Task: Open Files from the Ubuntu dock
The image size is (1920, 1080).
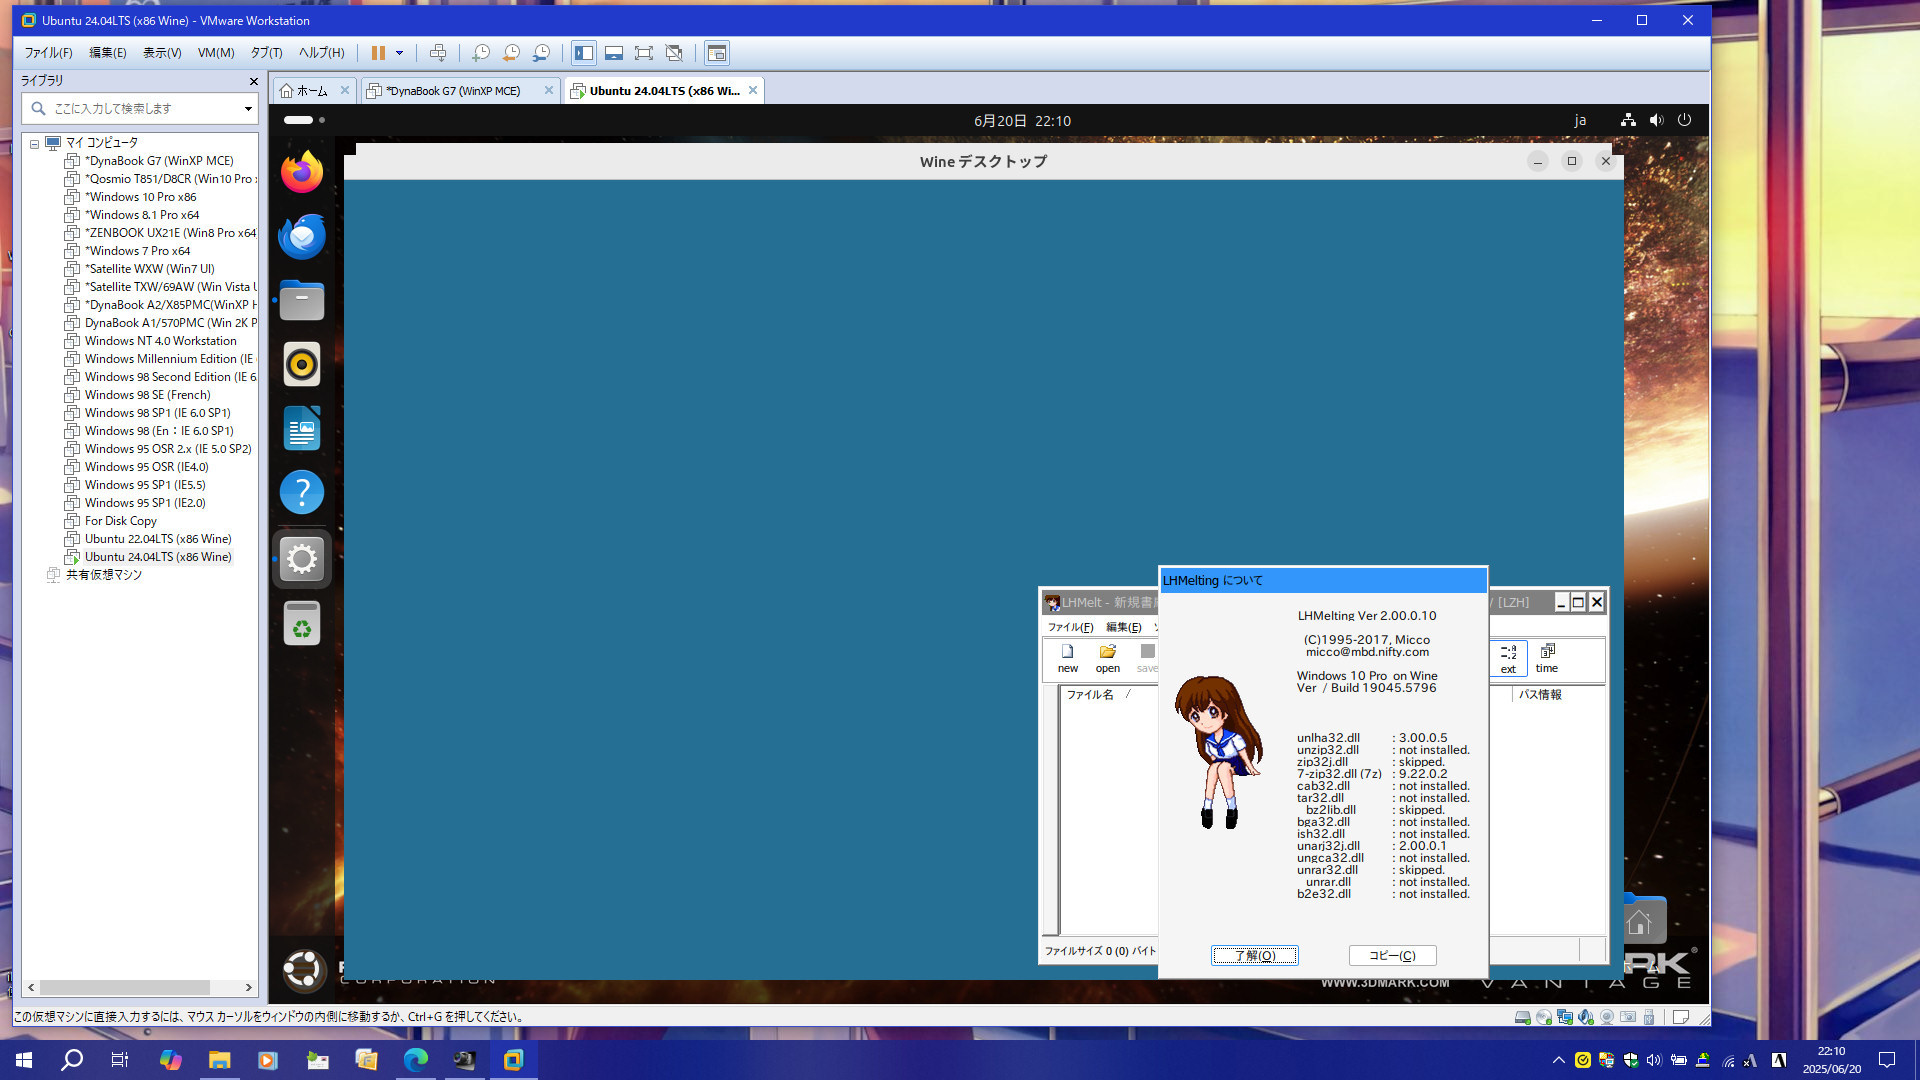Action: [302, 300]
